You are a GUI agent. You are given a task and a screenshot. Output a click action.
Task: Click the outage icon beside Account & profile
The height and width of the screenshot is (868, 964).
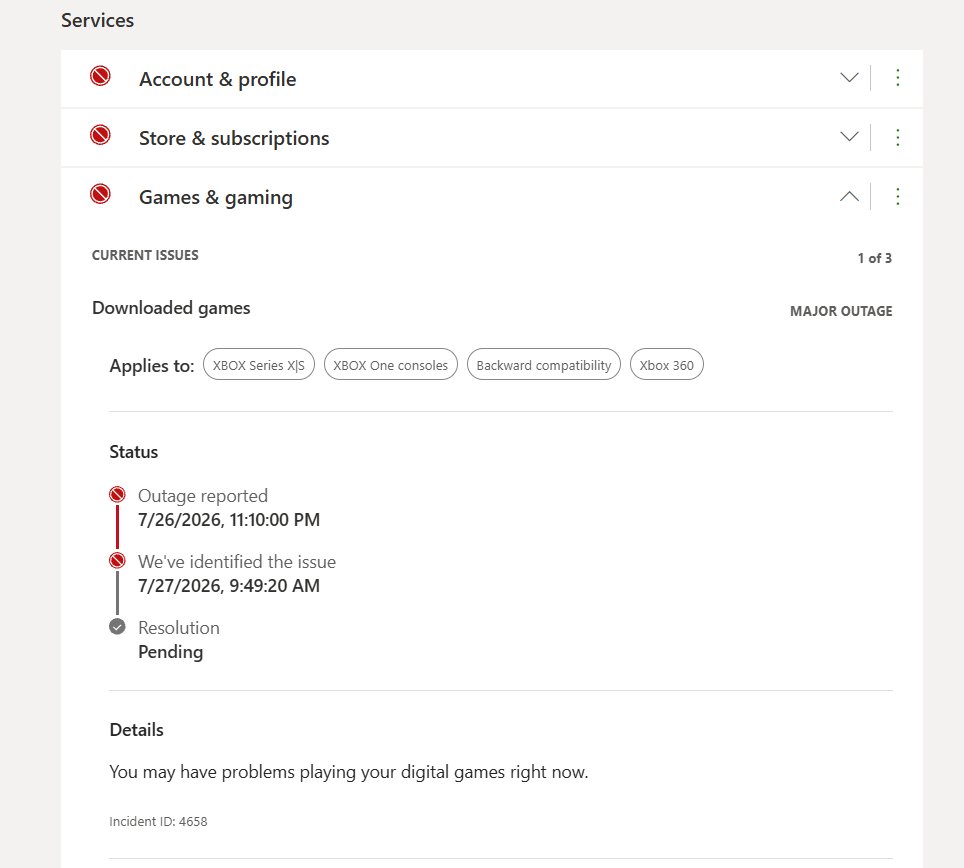100,76
